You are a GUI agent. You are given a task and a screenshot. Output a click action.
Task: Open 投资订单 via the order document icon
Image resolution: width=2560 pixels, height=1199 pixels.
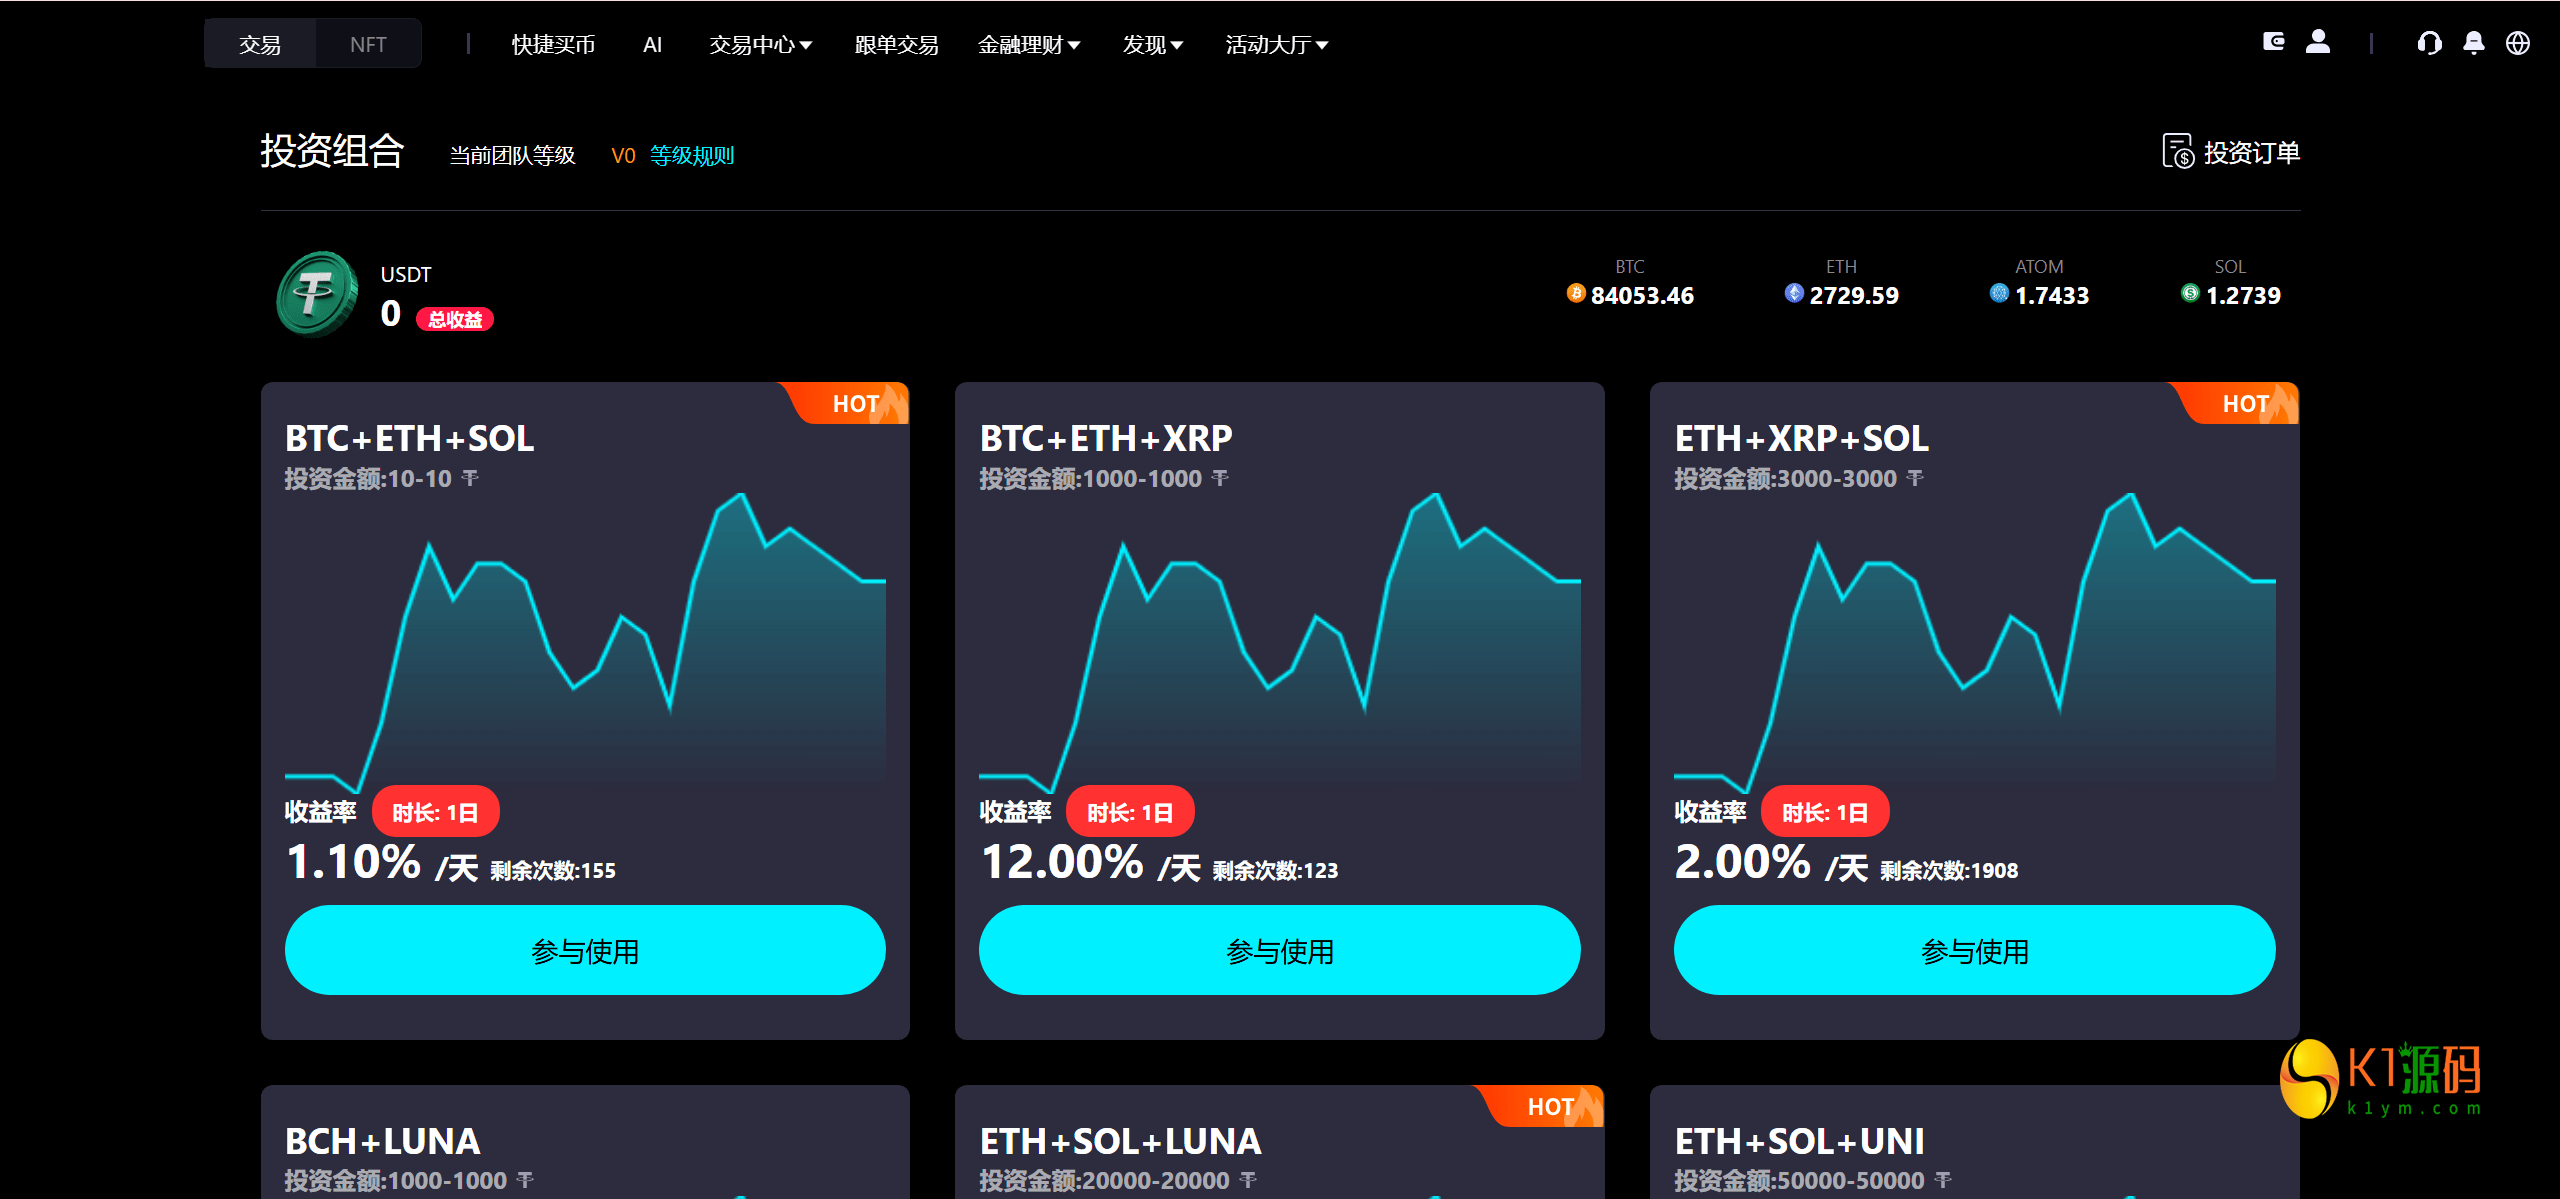click(x=2180, y=151)
